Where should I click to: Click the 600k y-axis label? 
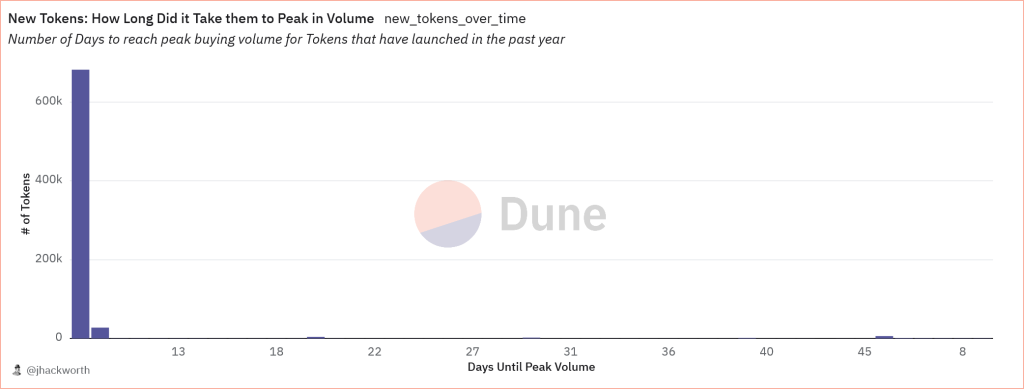(x=48, y=102)
